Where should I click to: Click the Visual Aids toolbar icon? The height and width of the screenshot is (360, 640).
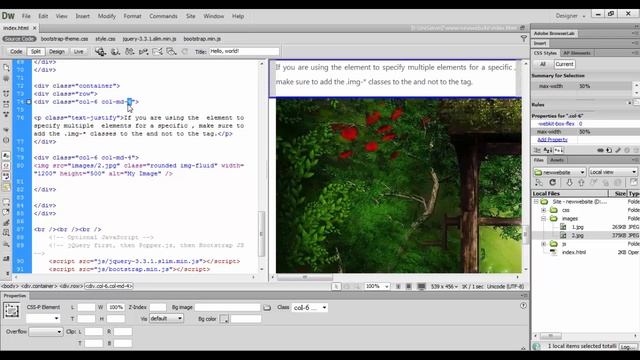point(171,51)
